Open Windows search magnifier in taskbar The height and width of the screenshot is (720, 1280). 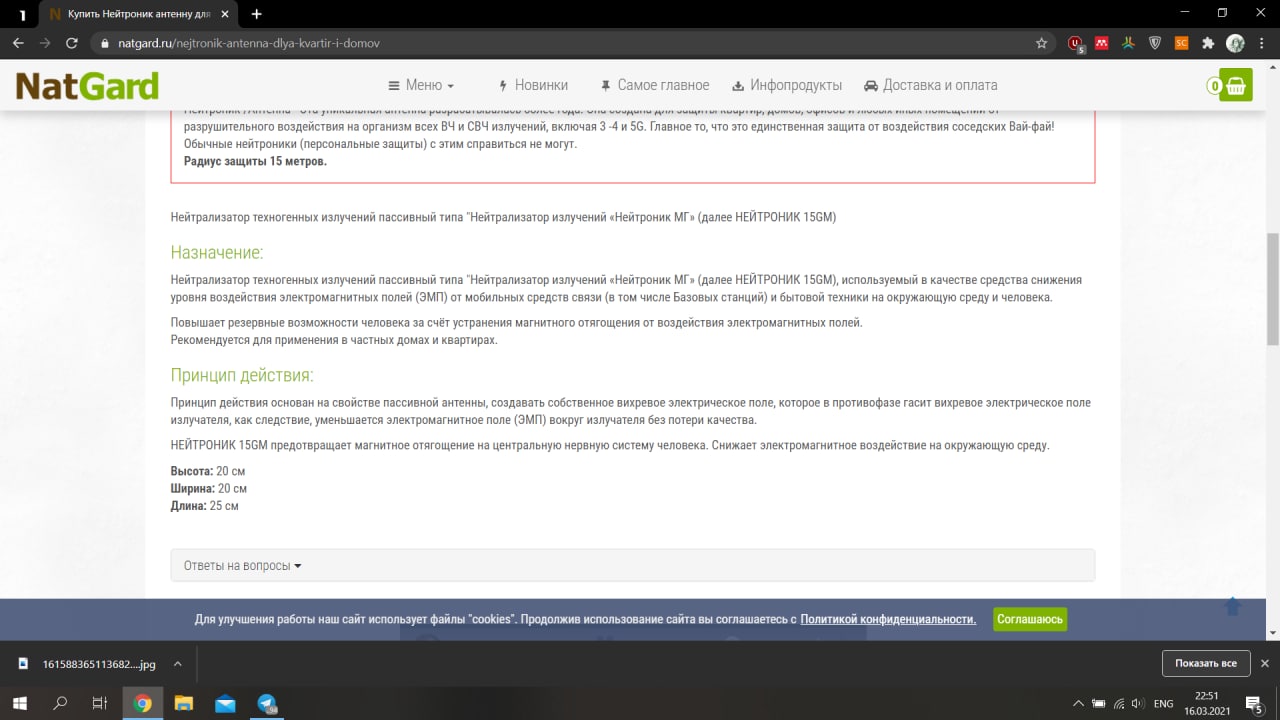(x=60, y=703)
